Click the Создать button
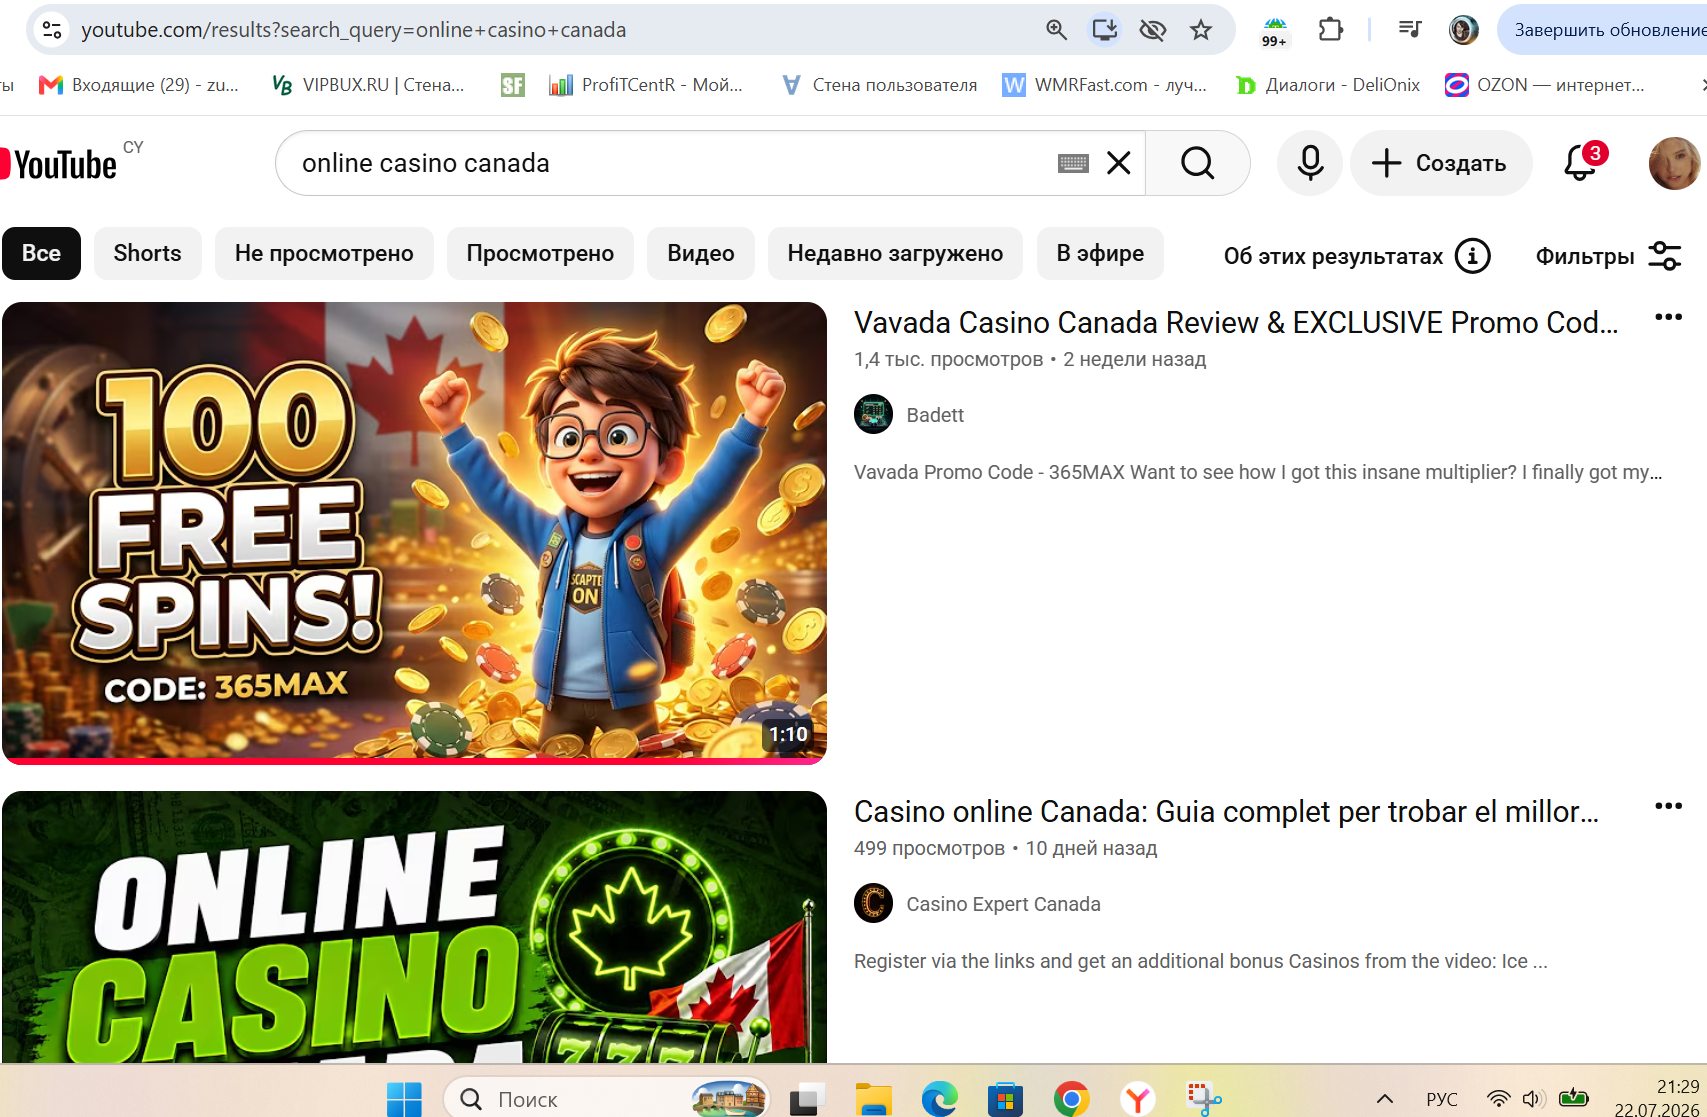Image resolution: width=1707 pixels, height=1117 pixels. click(x=1441, y=163)
